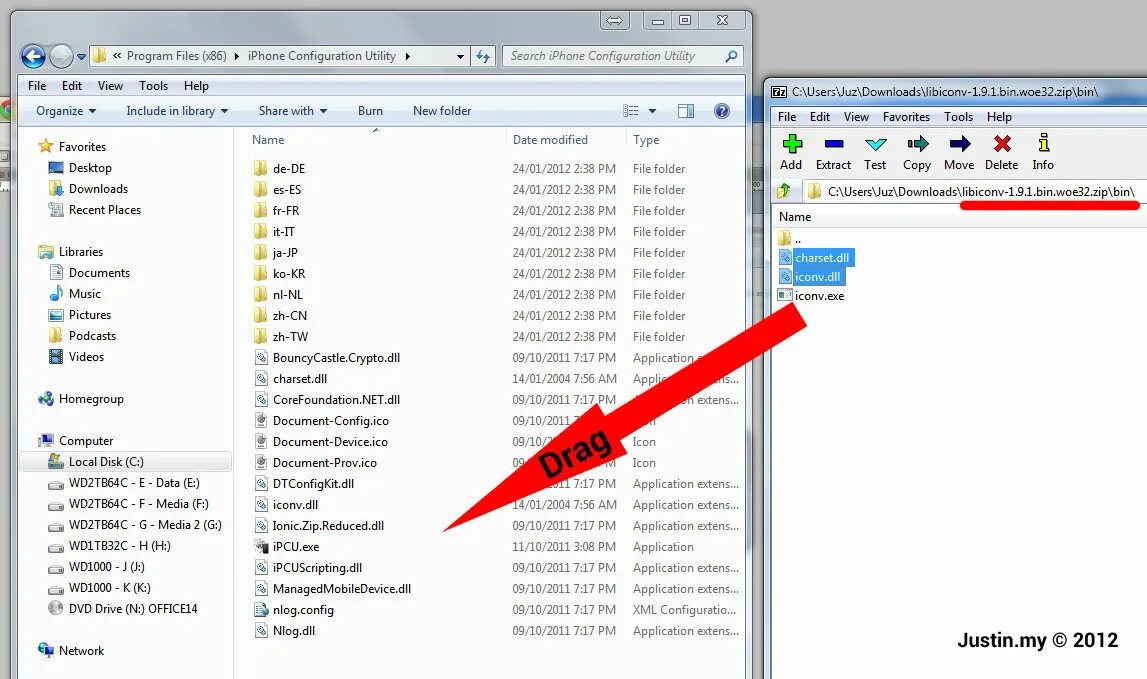1147x679 pixels.
Task: Toggle the preview pane icon in Explorer
Action: pyautogui.click(x=686, y=110)
